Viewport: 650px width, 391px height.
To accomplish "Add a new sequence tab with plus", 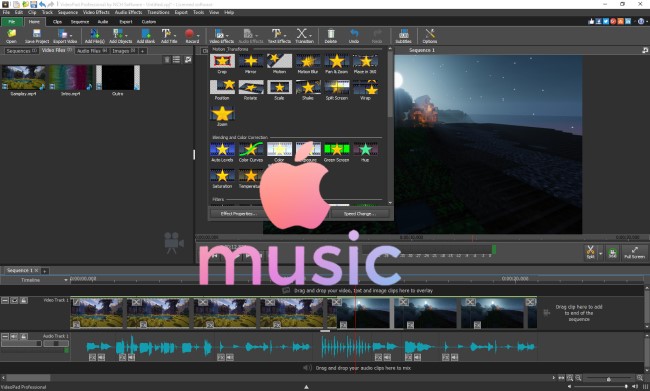I will click(x=45, y=271).
